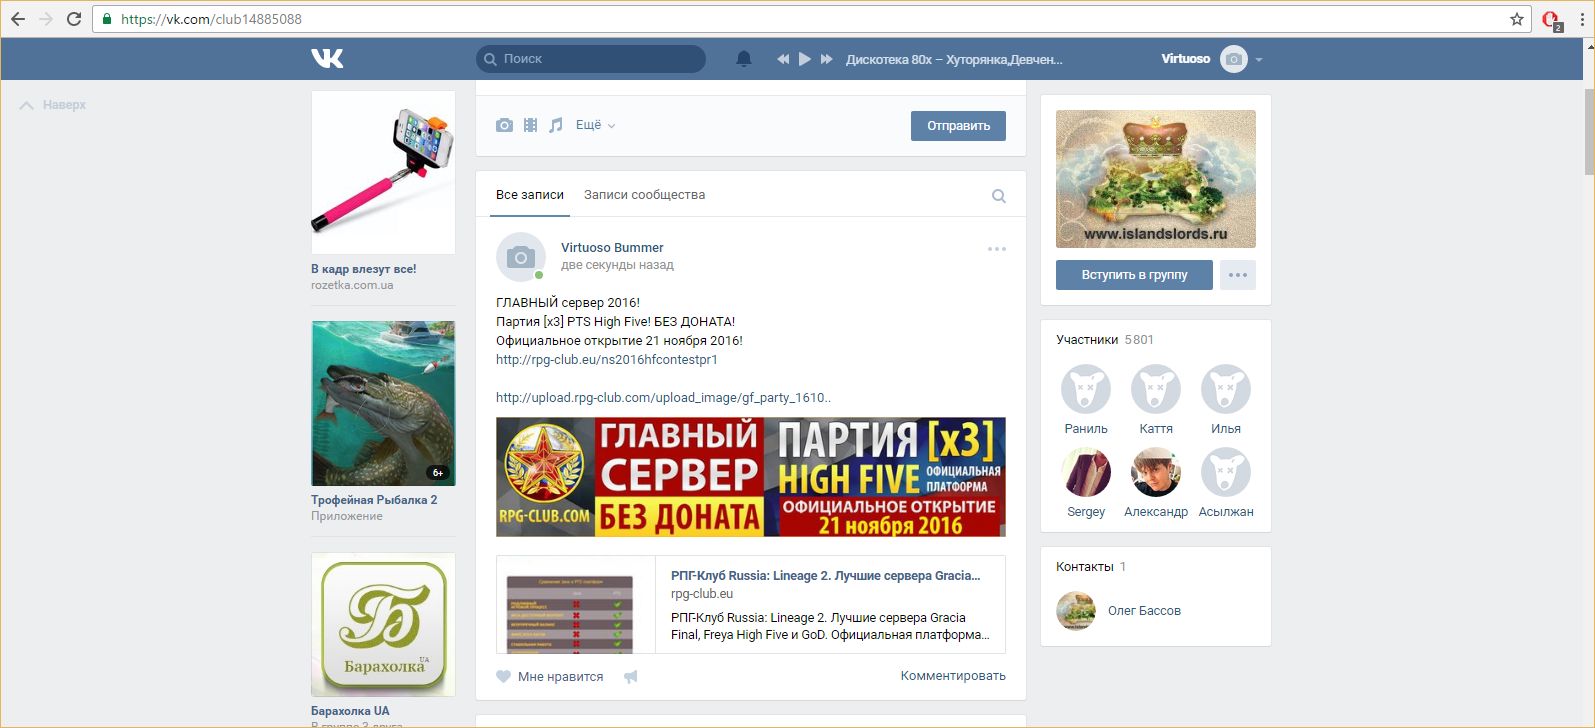The width and height of the screenshot is (1595, 728).
Task: Click page vertical scrollbar thumb
Action: point(1588,131)
